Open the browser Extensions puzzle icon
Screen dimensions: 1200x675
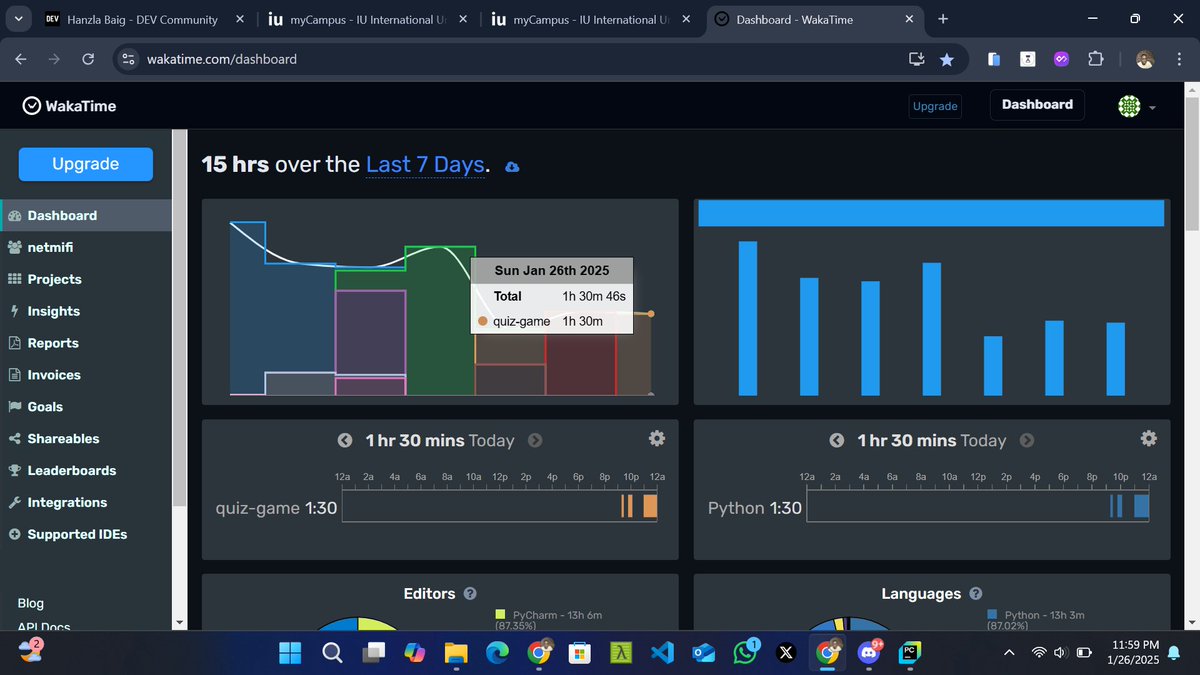pyautogui.click(x=1095, y=60)
